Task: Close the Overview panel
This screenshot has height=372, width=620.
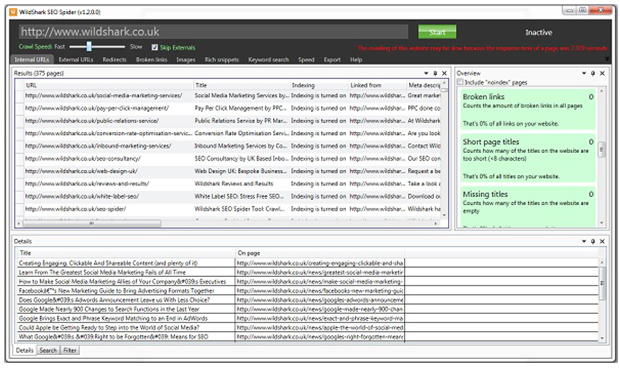Action: (x=602, y=73)
